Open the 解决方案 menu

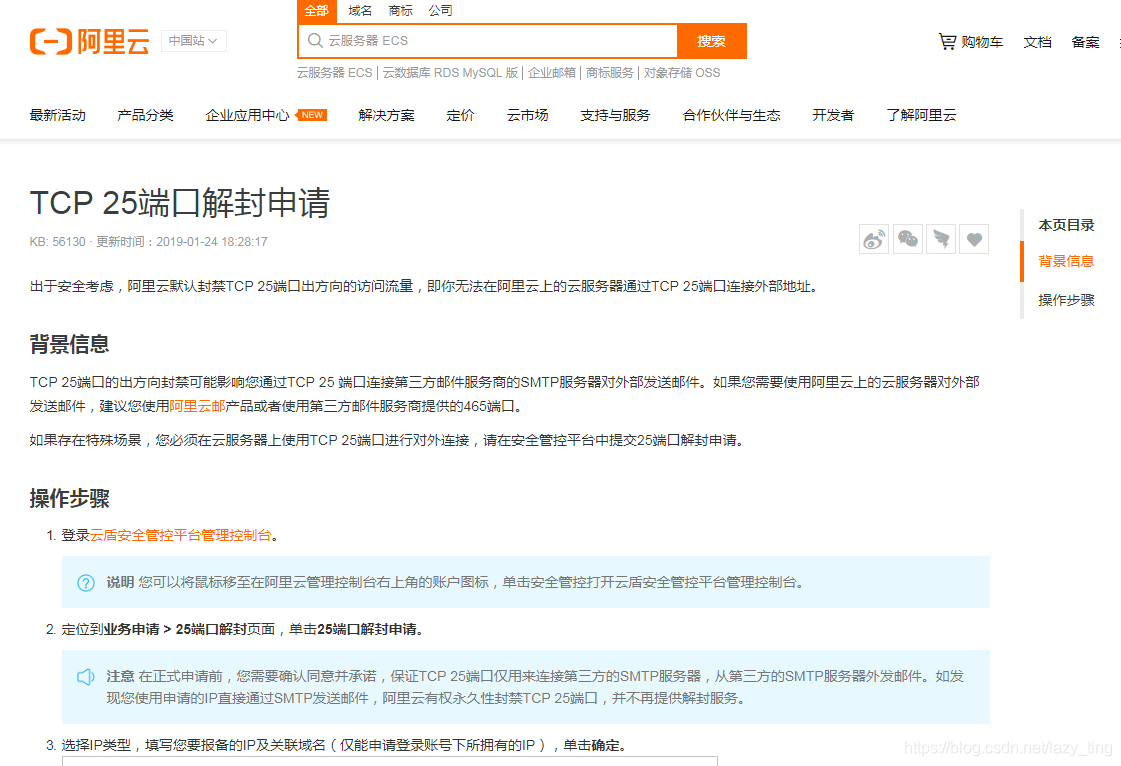pos(387,115)
